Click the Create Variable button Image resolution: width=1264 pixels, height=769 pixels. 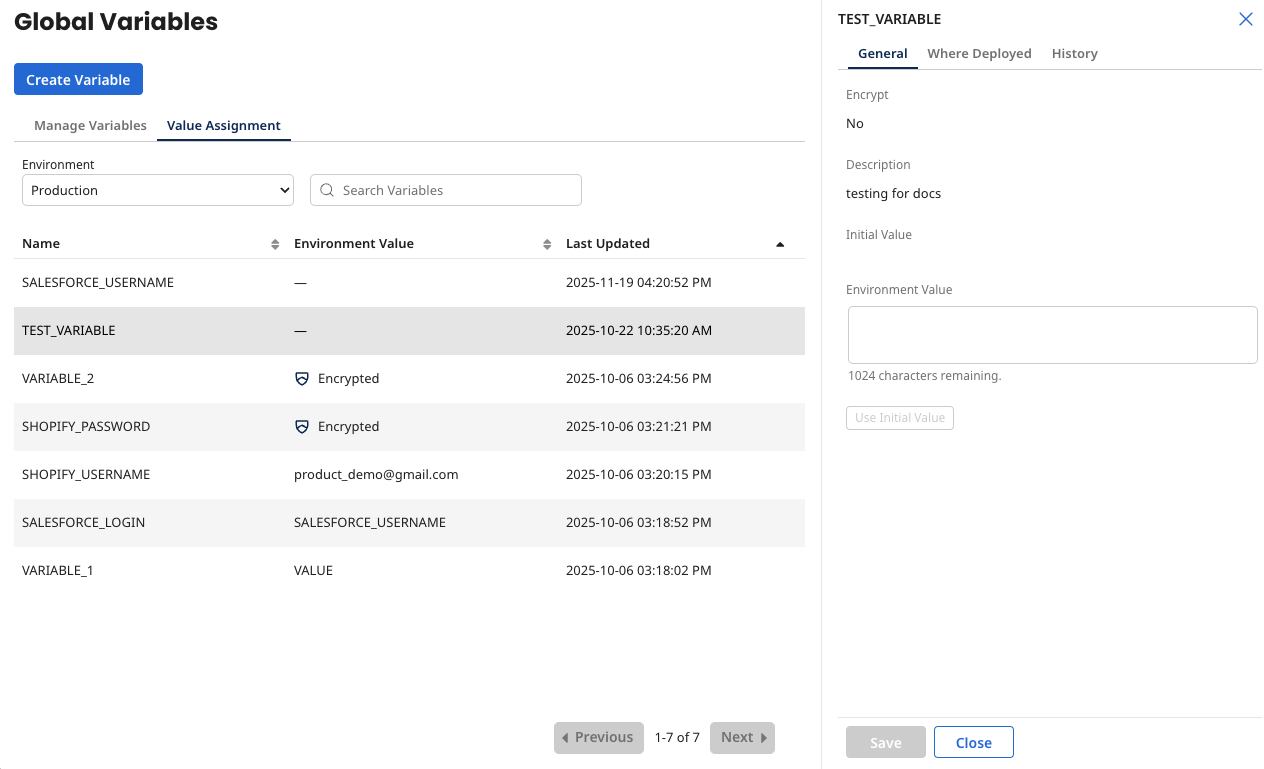pyautogui.click(x=78, y=79)
